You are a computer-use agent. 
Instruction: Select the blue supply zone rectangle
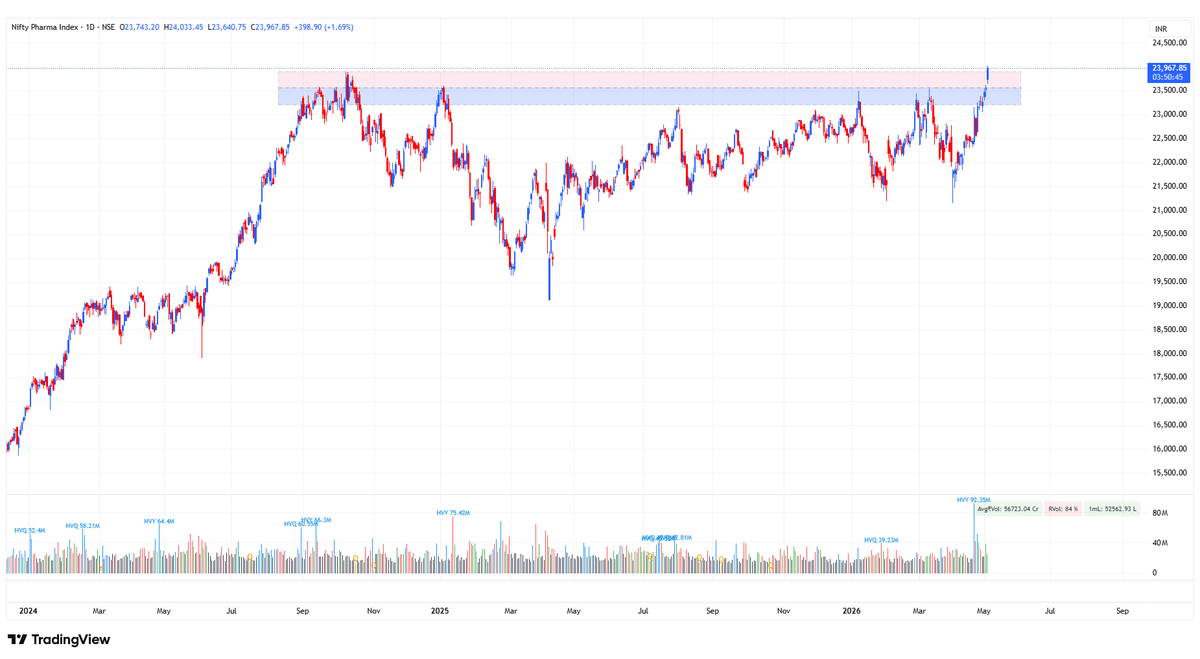[x=650, y=96]
